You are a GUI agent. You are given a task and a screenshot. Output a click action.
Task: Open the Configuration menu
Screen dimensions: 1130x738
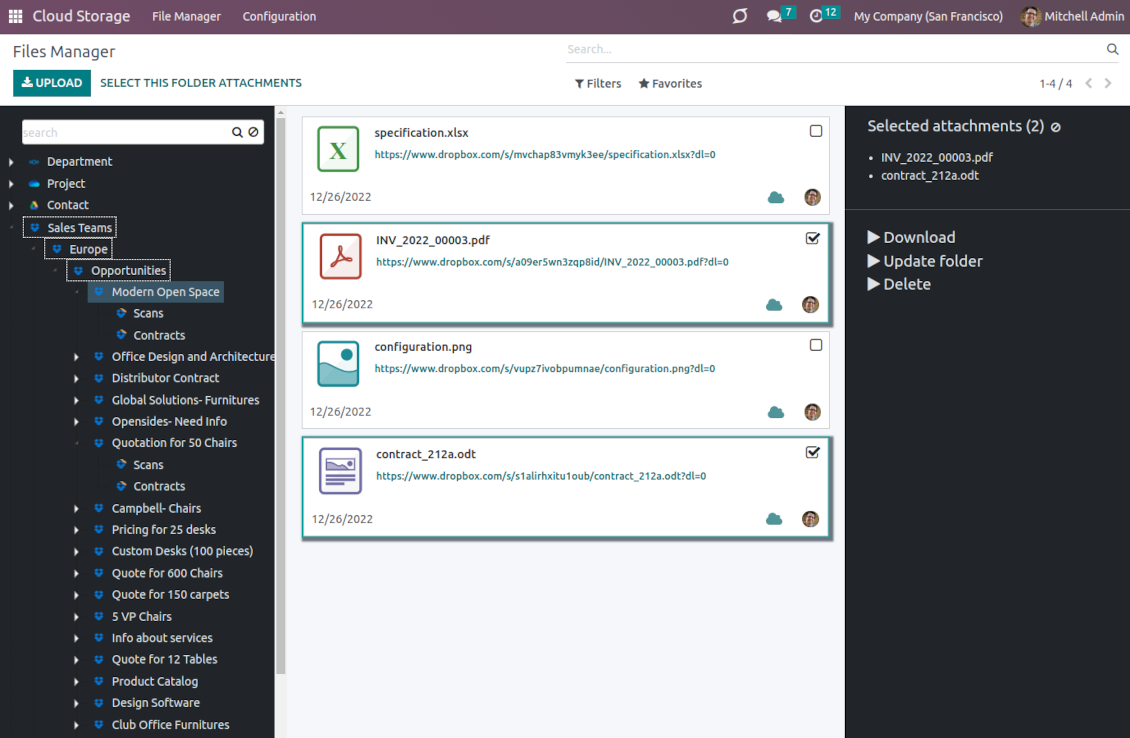[279, 16]
